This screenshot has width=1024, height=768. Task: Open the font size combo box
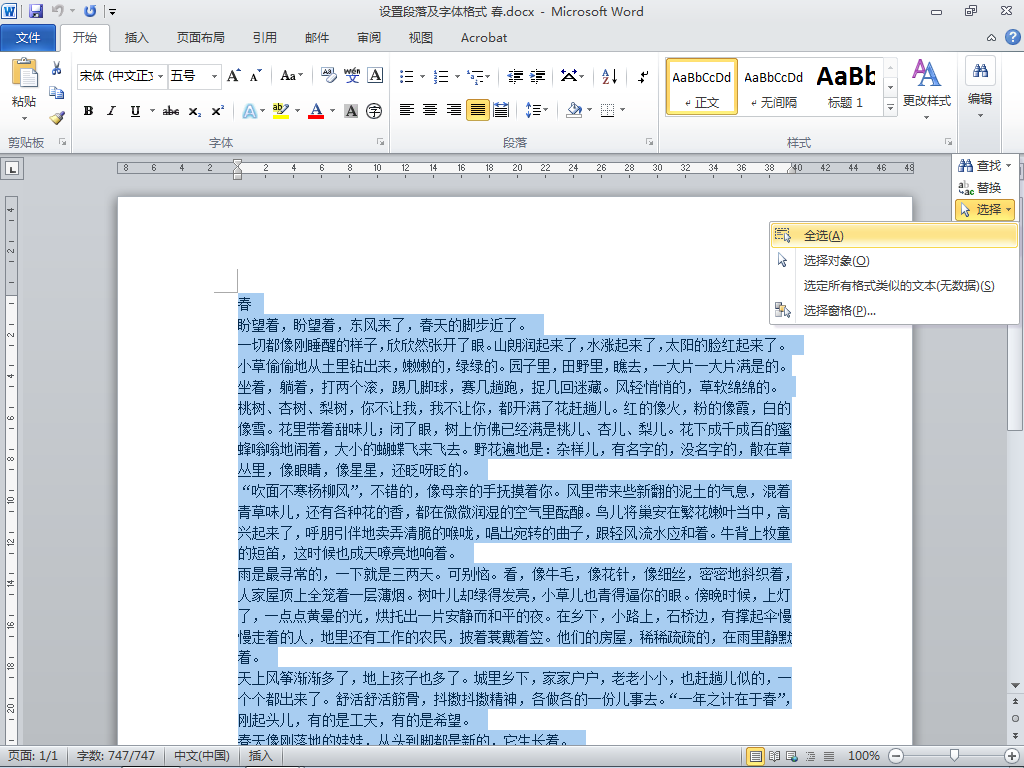click(195, 76)
